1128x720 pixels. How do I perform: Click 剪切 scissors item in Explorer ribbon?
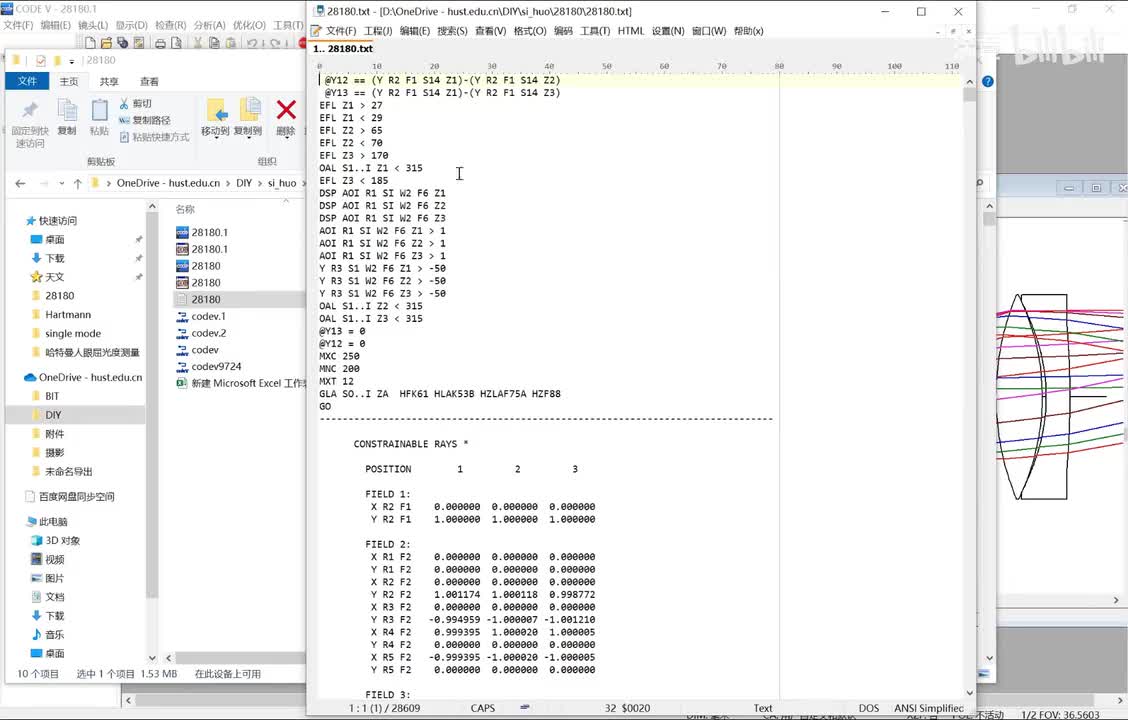[x=135, y=104]
